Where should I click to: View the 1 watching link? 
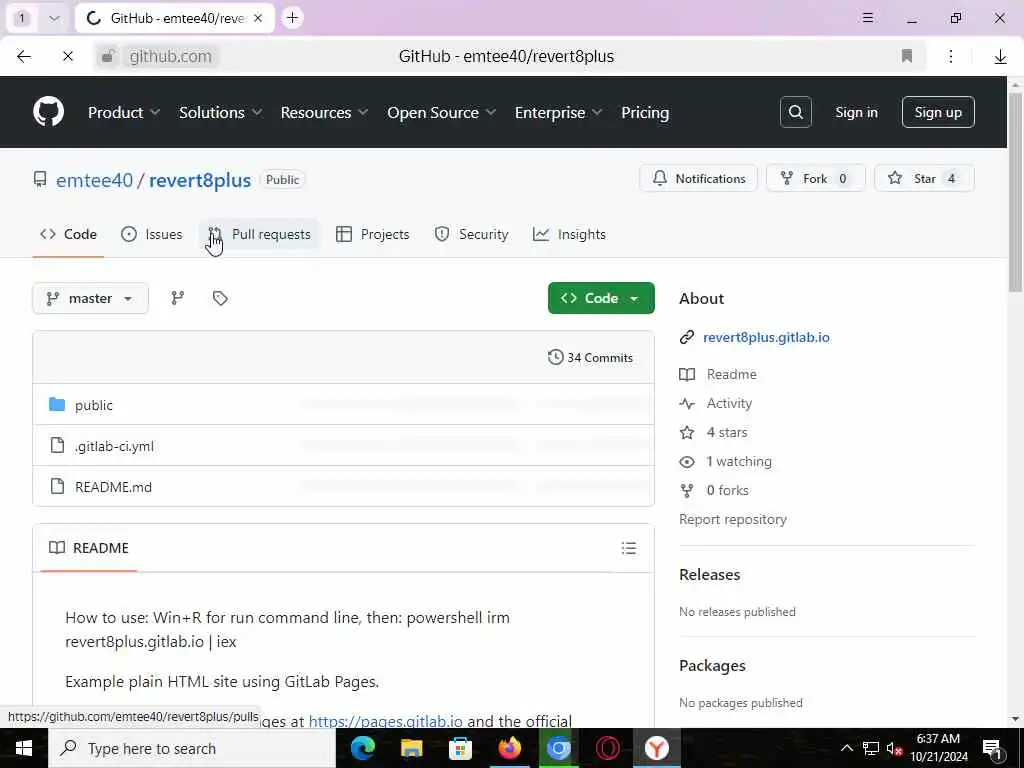pos(739,462)
